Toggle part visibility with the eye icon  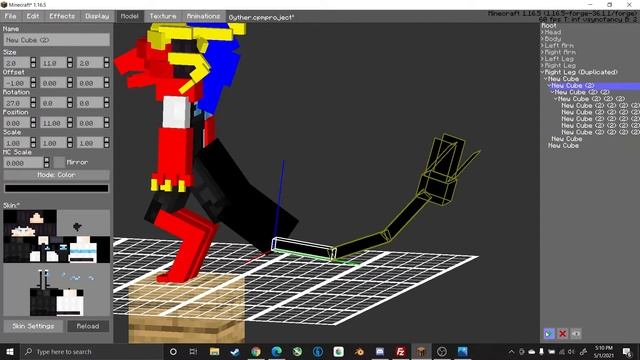pos(576,334)
